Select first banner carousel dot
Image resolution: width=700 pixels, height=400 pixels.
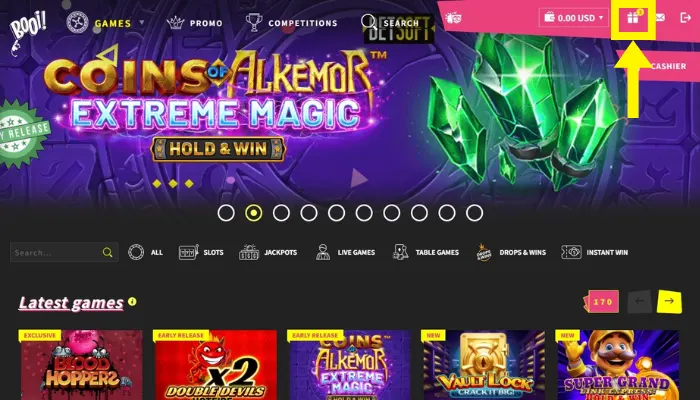coord(226,213)
